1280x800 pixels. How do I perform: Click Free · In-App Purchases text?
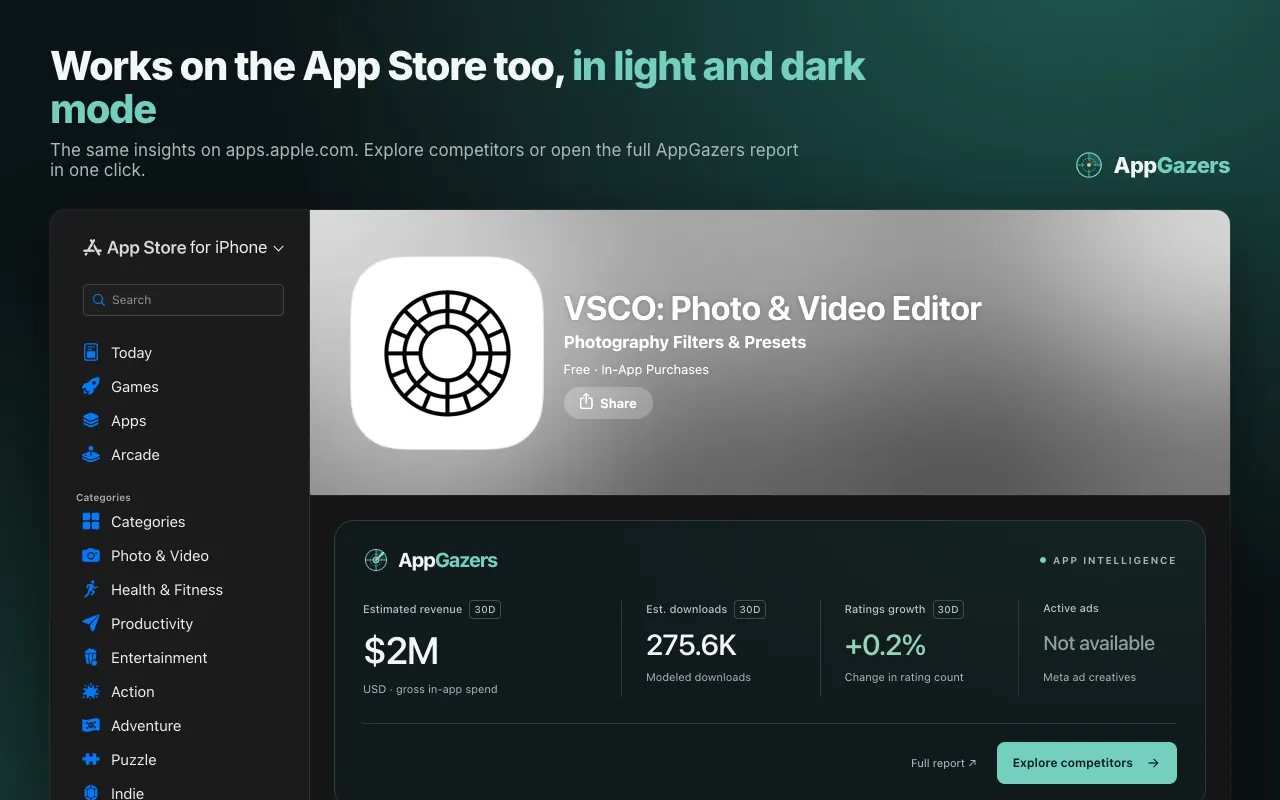pyautogui.click(x=636, y=369)
